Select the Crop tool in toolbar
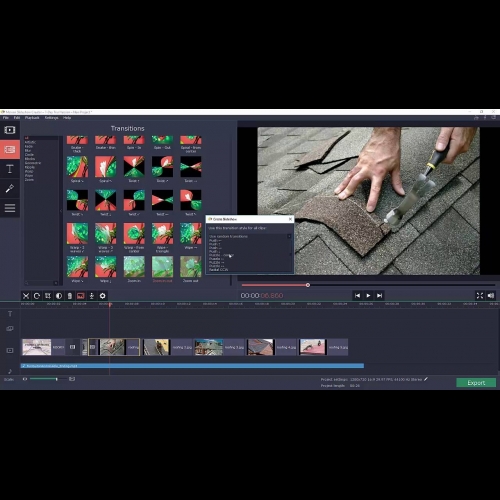Image resolution: width=500 pixels, height=500 pixels. (x=48, y=296)
